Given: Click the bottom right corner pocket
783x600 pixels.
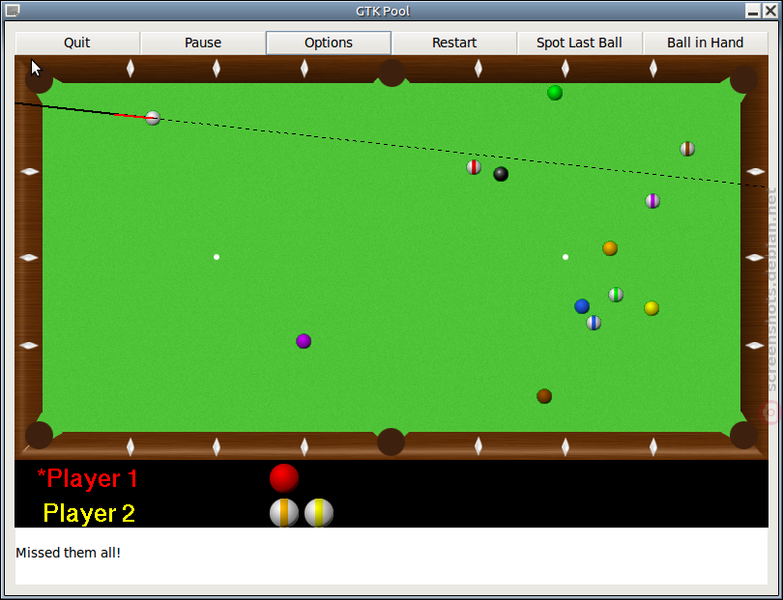Looking at the screenshot, I should [744, 435].
